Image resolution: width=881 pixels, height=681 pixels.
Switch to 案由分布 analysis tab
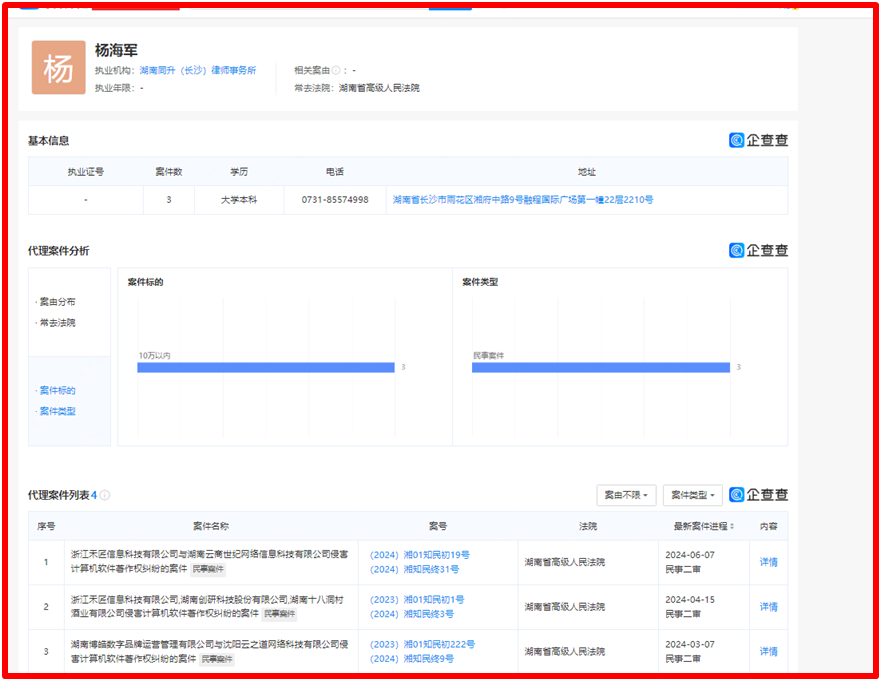57,302
